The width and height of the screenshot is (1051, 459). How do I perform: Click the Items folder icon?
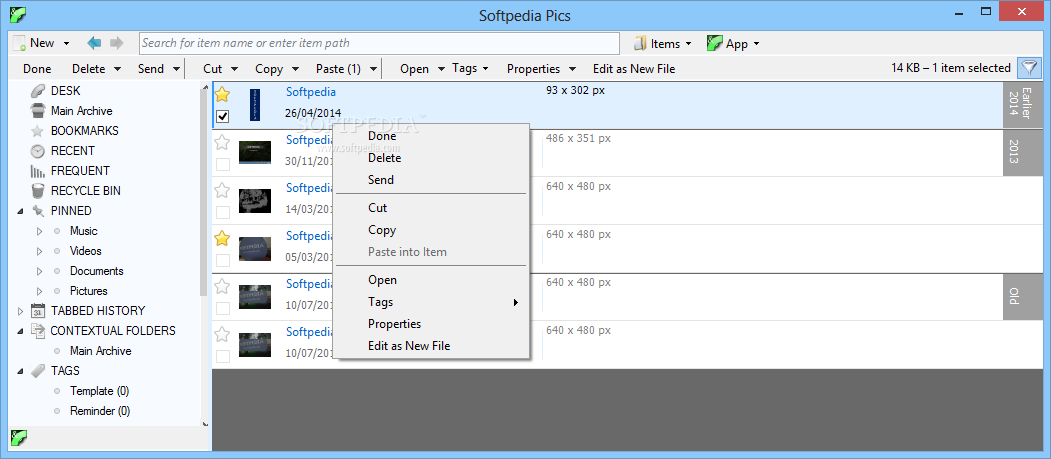(x=641, y=44)
